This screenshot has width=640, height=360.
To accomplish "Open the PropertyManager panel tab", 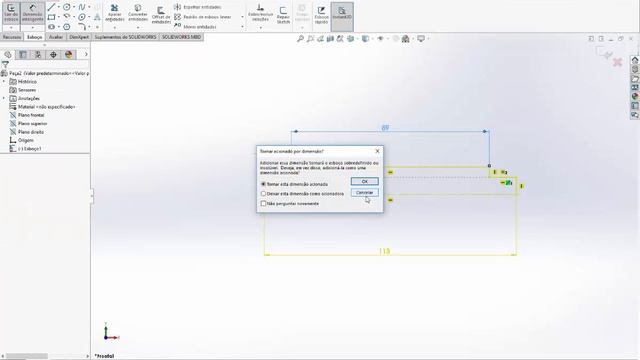I will (x=22, y=54).
